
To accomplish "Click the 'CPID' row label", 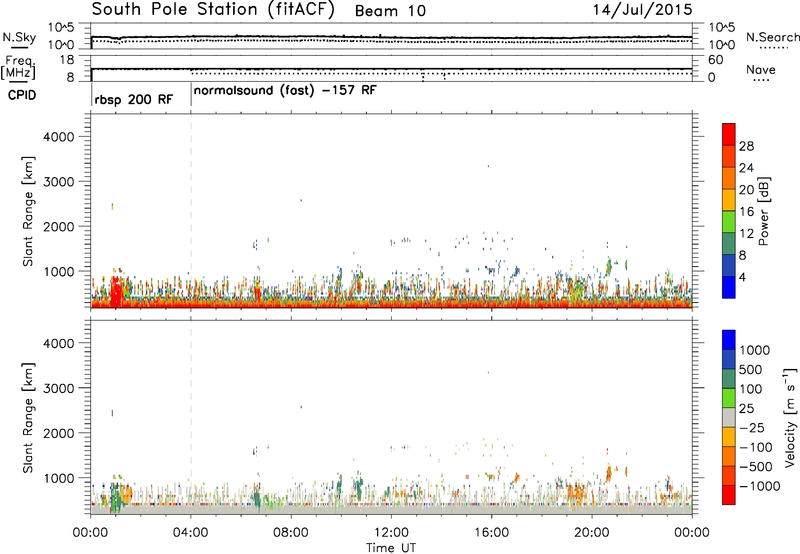I will click(x=22, y=95).
